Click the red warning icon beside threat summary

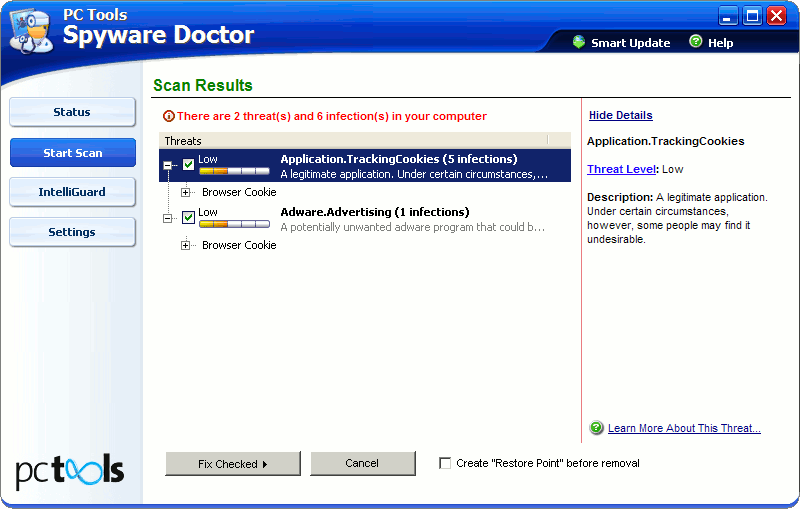[x=168, y=116]
